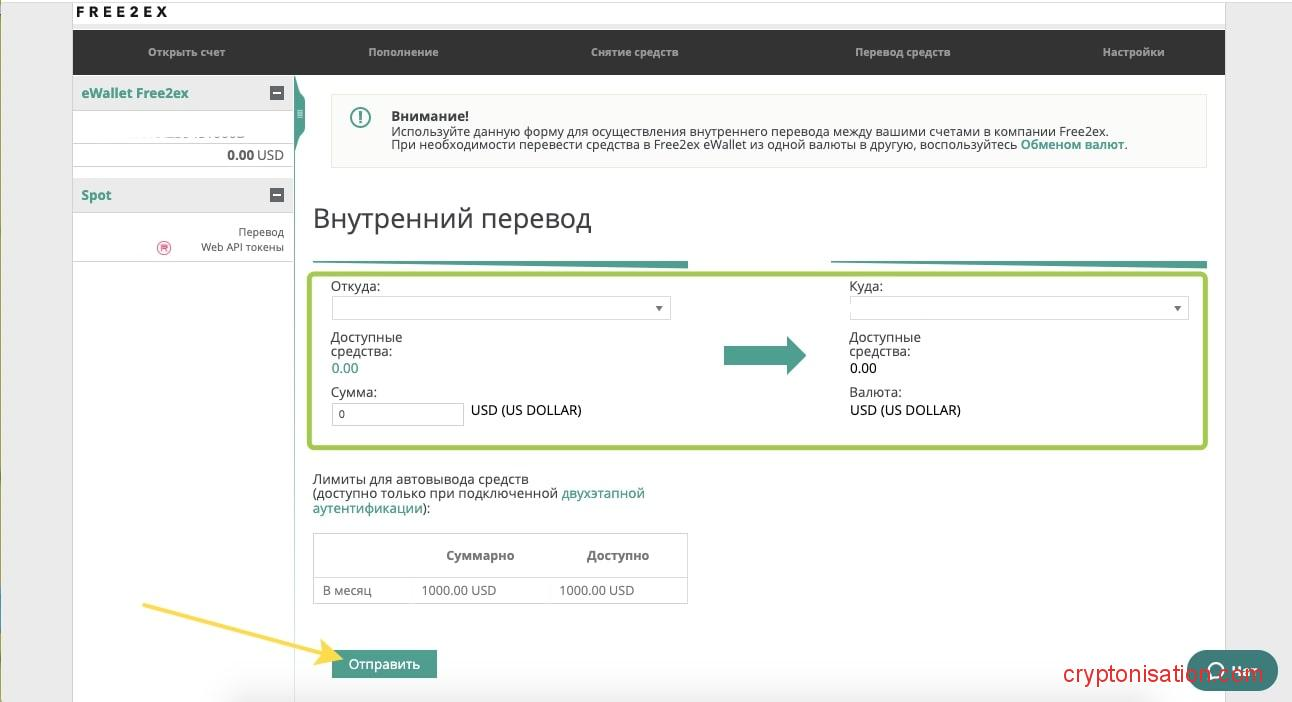This screenshot has width=1292, height=702.
Task: Open the Откуда source account dropdown
Action: click(x=501, y=308)
